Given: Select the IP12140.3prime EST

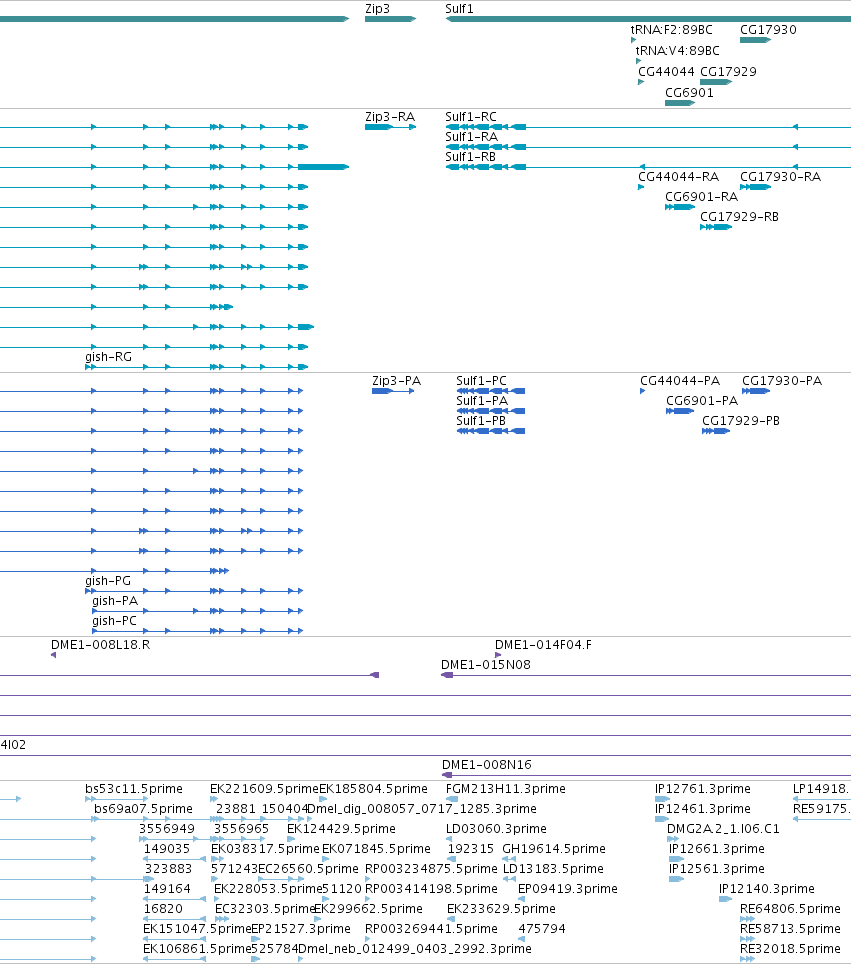Looking at the screenshot, I should click(726, 899).
